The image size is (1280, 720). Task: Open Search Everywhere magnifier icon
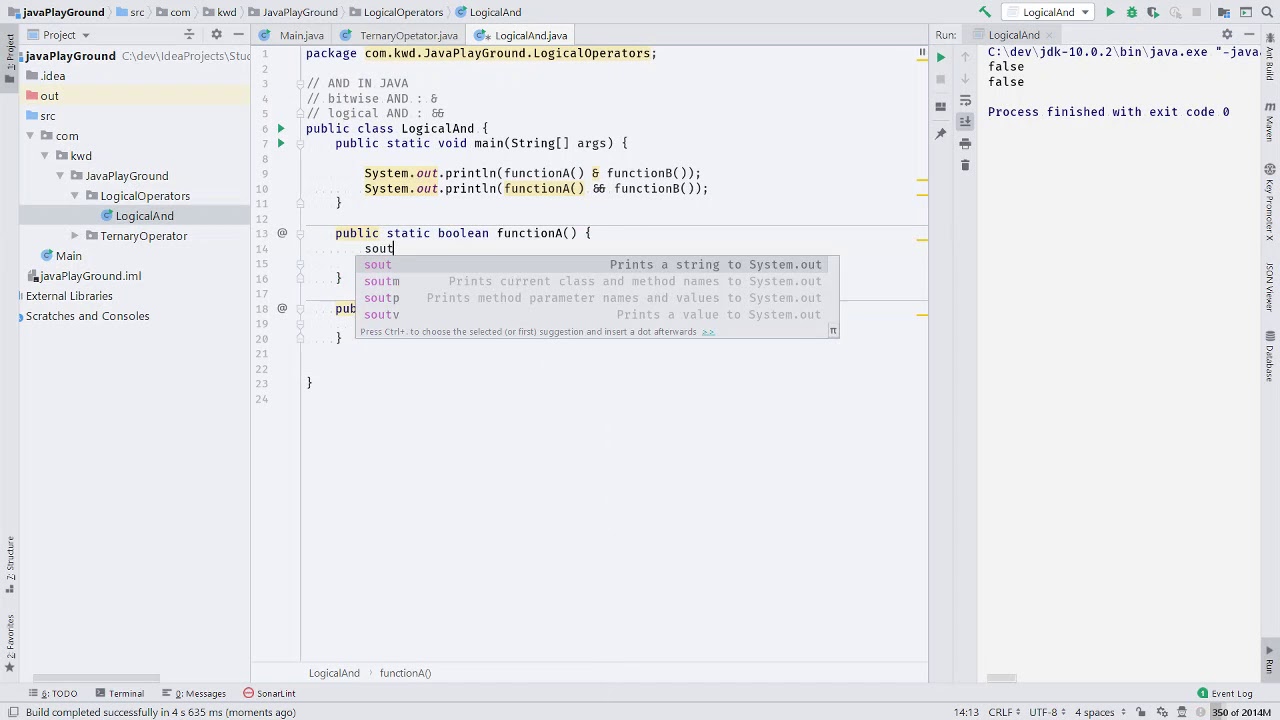pos(1268,12)
